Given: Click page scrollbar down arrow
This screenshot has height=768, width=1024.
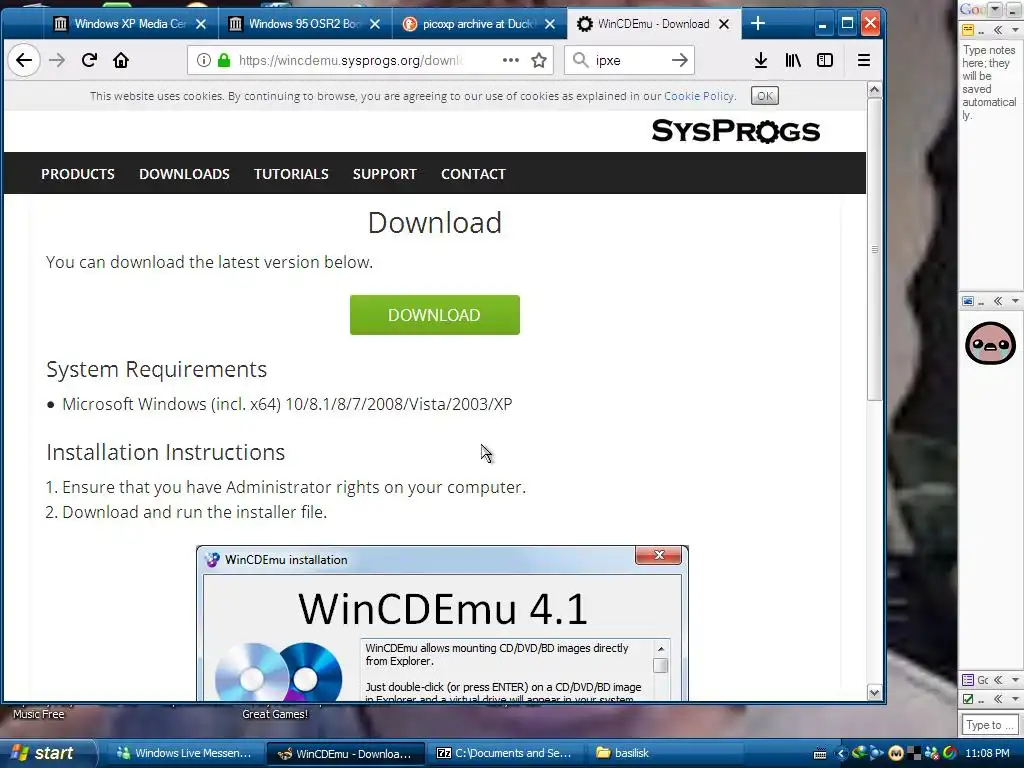Looking at the screenshot, I should point(874,693).
